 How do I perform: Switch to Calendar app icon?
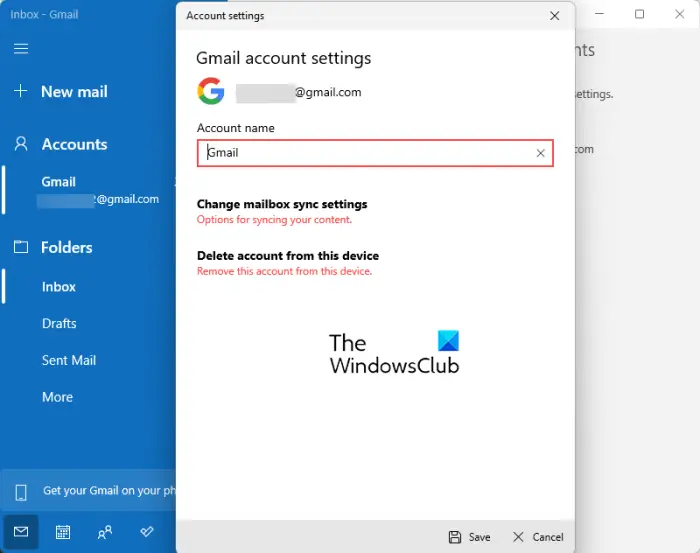(x=62, y=532)
